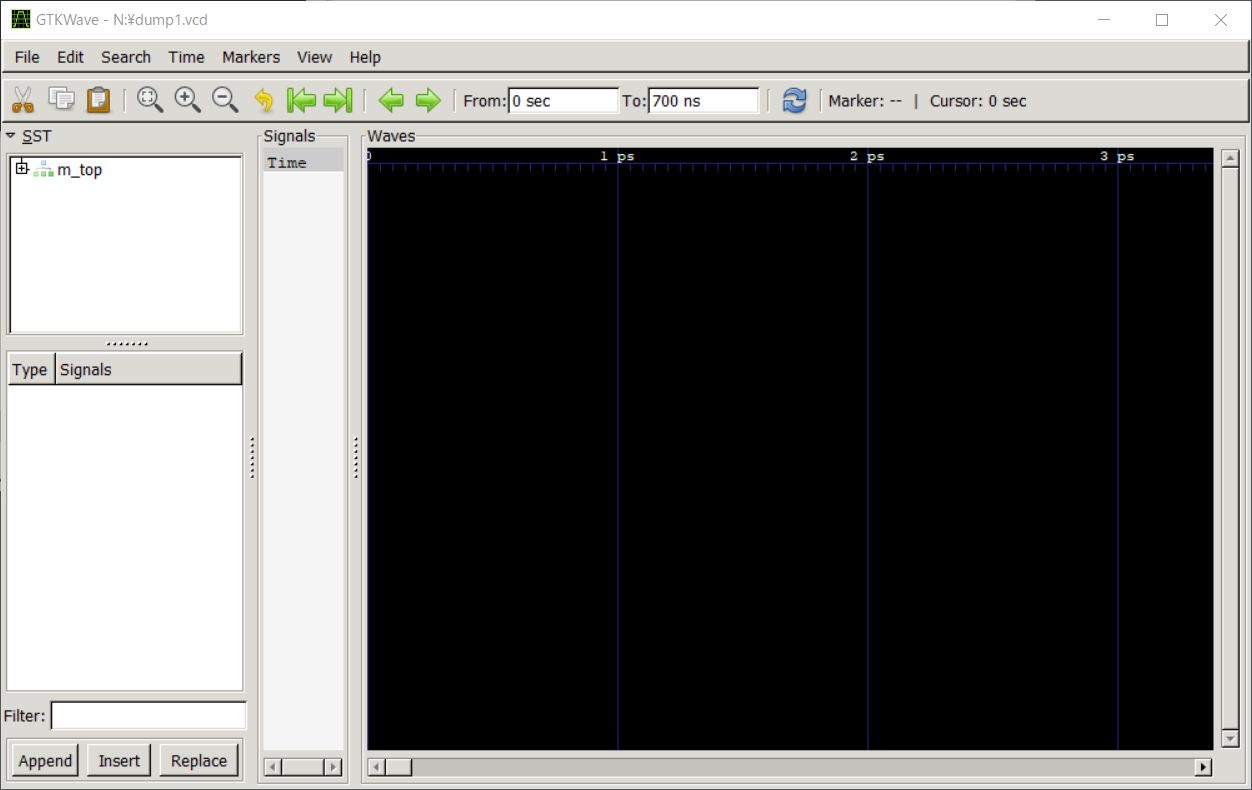Click the Zoom Fit icon
Image resolution: width=1252 pixels, height=790 pixels.
click(150, 99)
